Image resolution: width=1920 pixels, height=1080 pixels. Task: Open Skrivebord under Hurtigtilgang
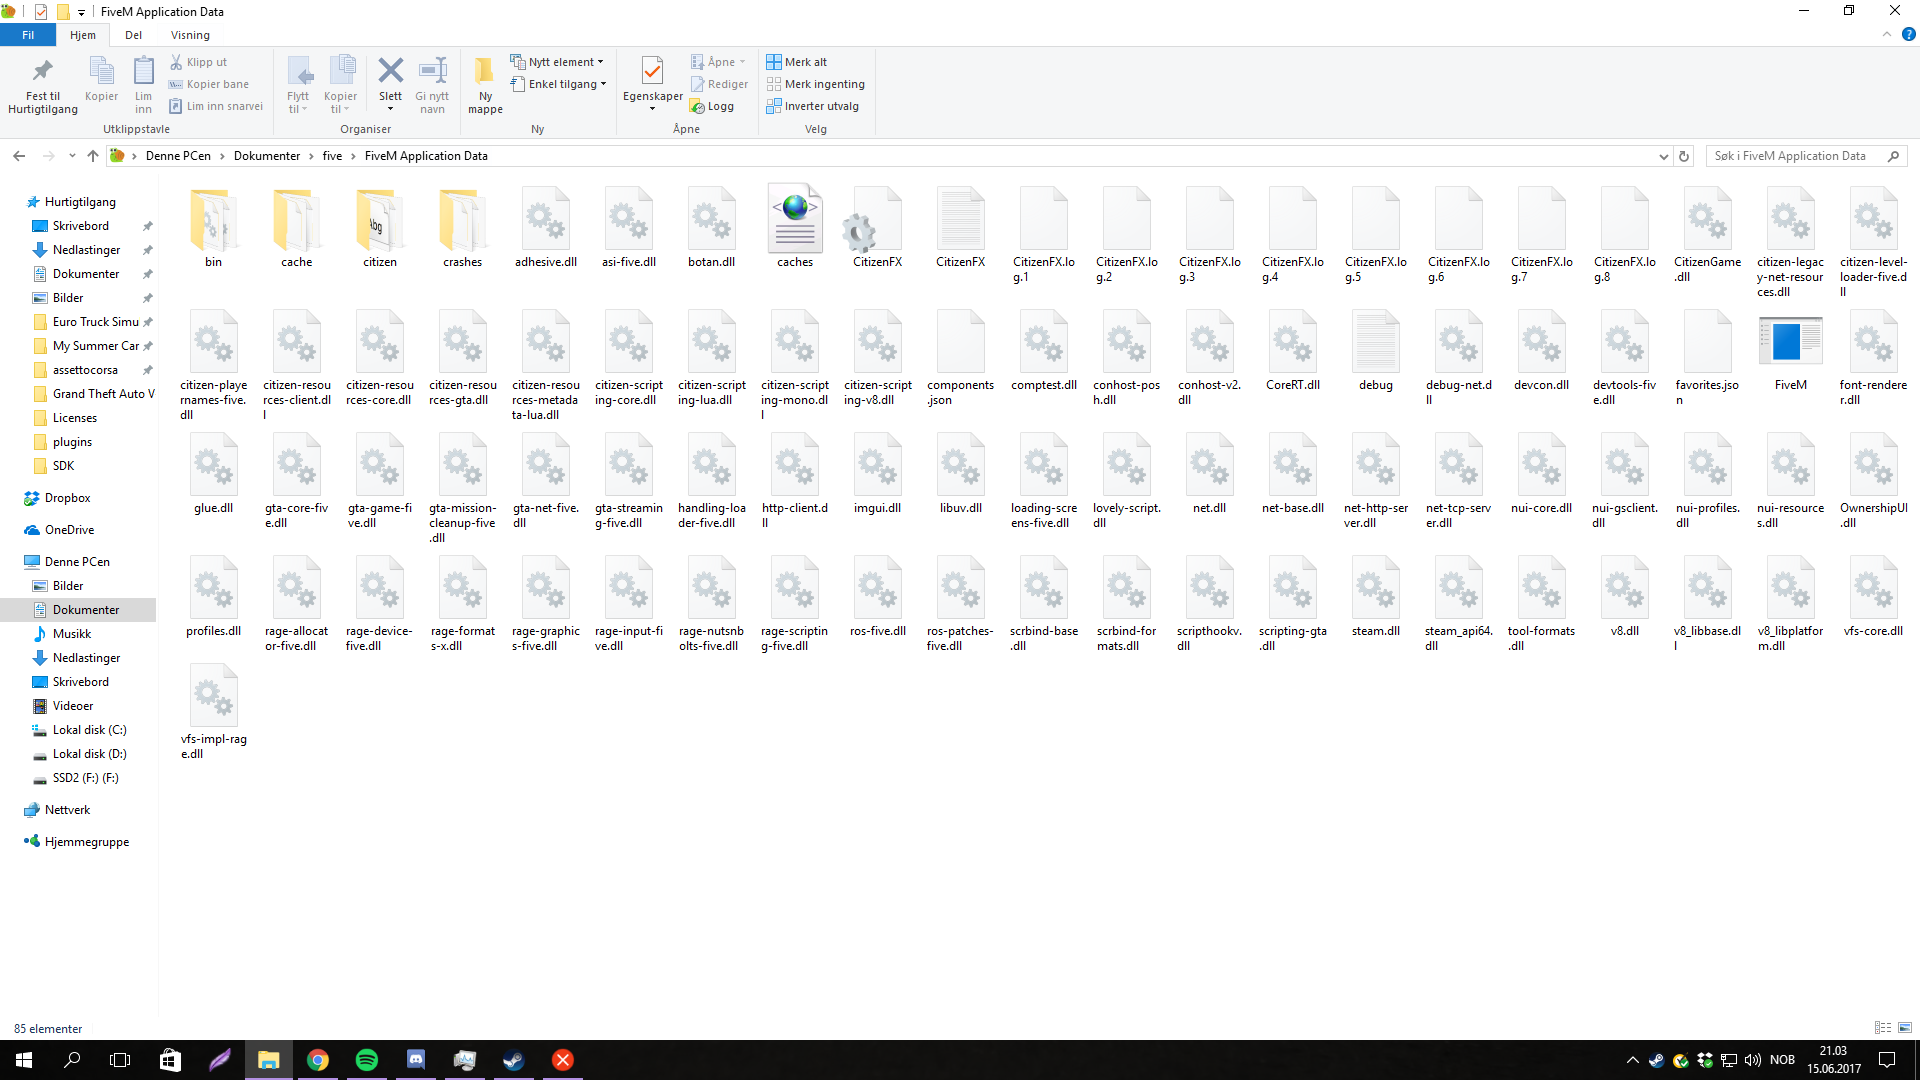pyautogui.click(x=81, y=226)
